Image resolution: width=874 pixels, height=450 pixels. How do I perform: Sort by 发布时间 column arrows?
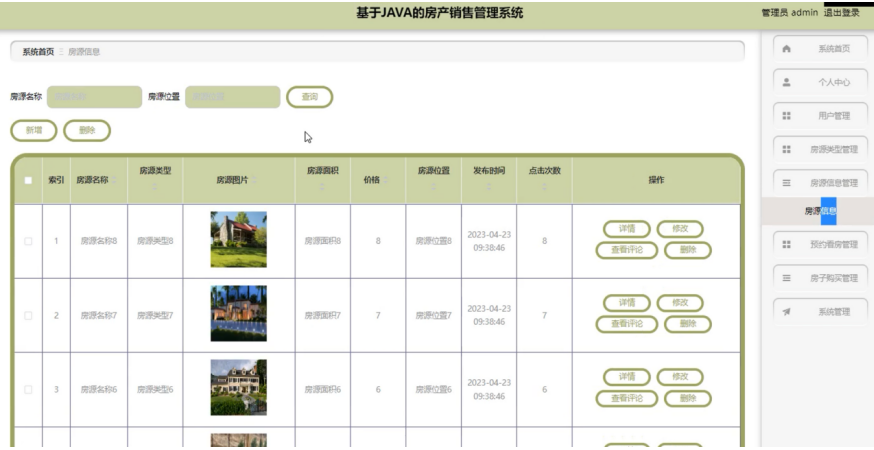click(489, 187)
